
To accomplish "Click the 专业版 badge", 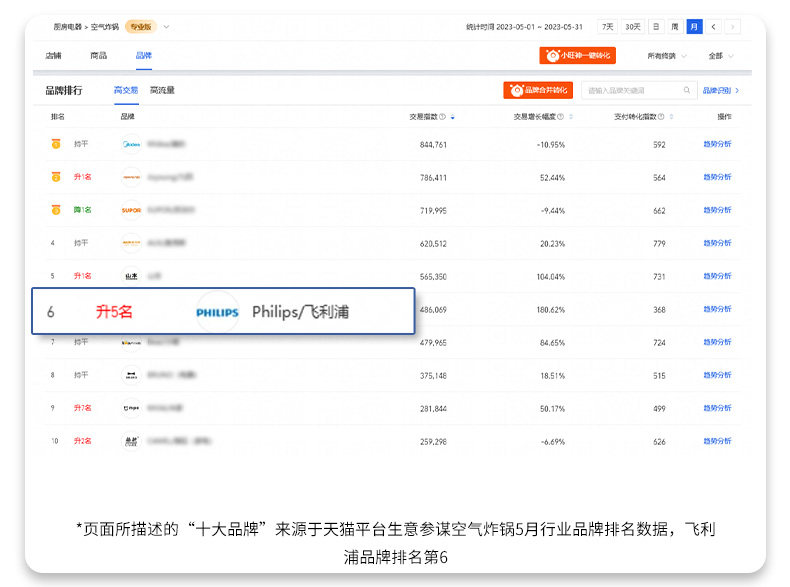I will point(141,27).
